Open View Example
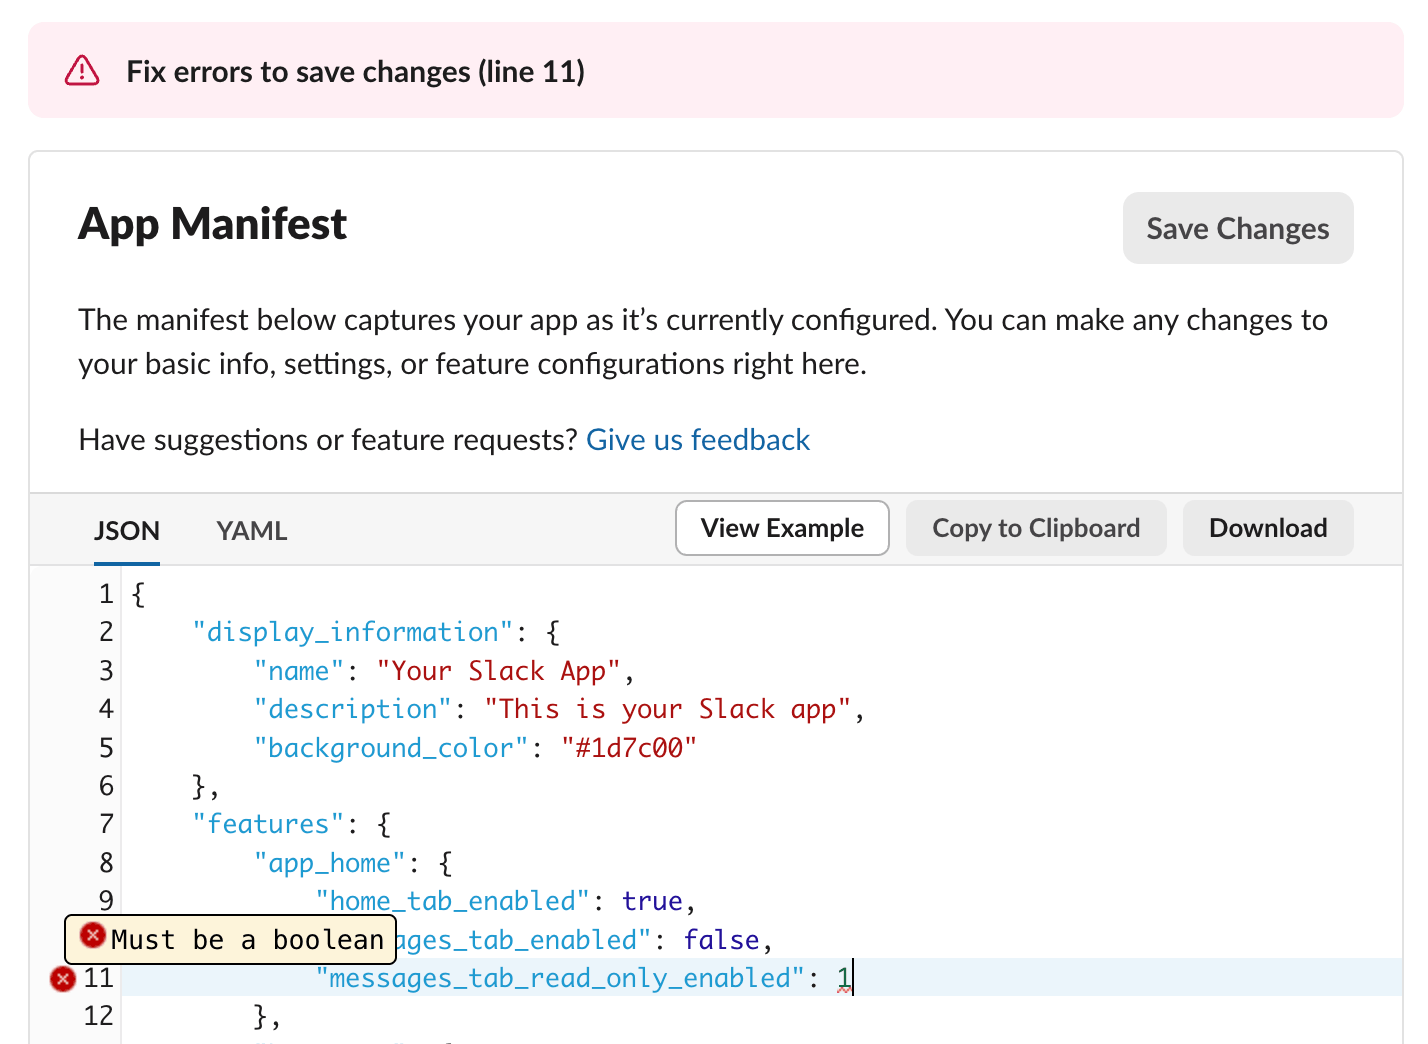The height and width of the screenshot is (1044, 1428). pos(781,528)
